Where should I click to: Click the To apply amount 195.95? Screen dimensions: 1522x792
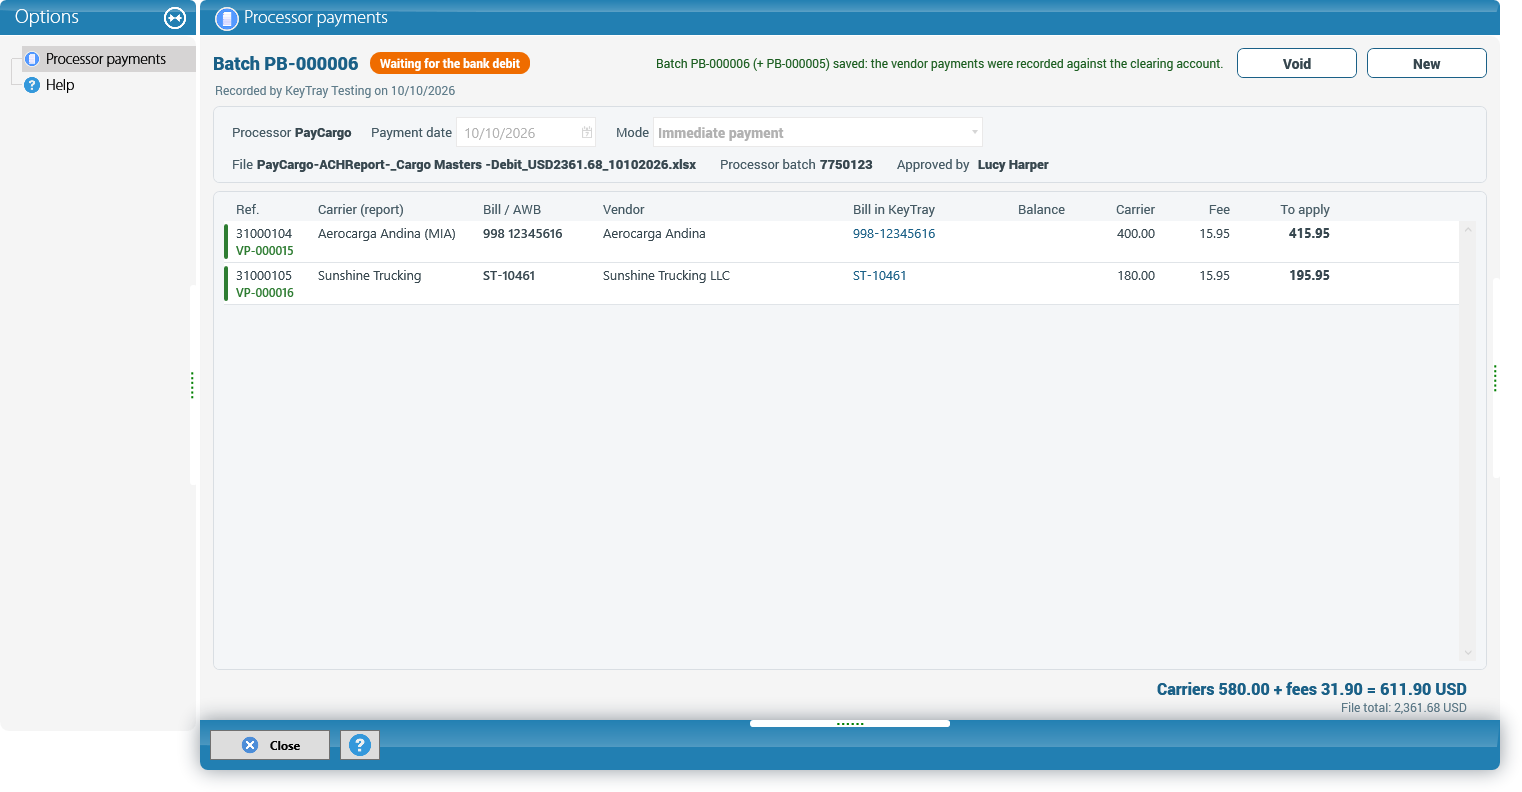[1309, 276]
